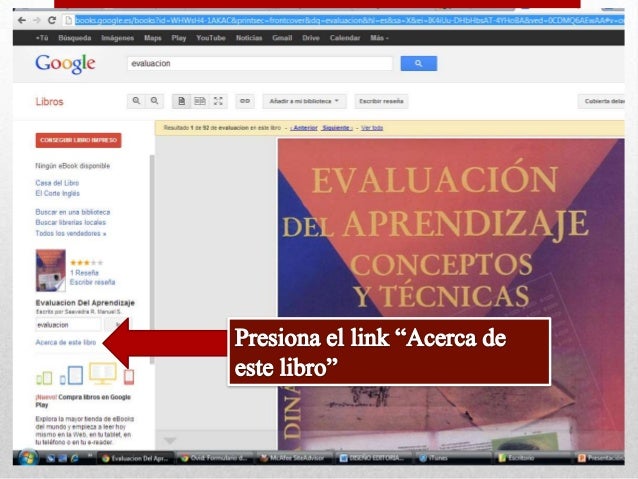Screen dimensions: 638x479
Task: Go to Siguiente search result
Action: click(x=337, y=128)
